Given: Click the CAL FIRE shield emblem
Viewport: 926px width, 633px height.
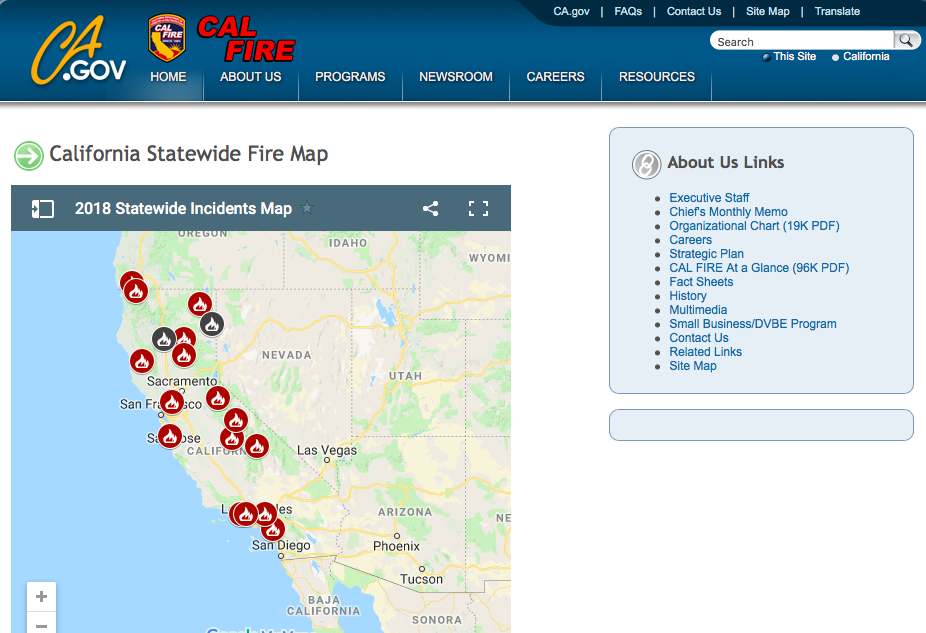Looking at the screenshot, I should [167, 38].
